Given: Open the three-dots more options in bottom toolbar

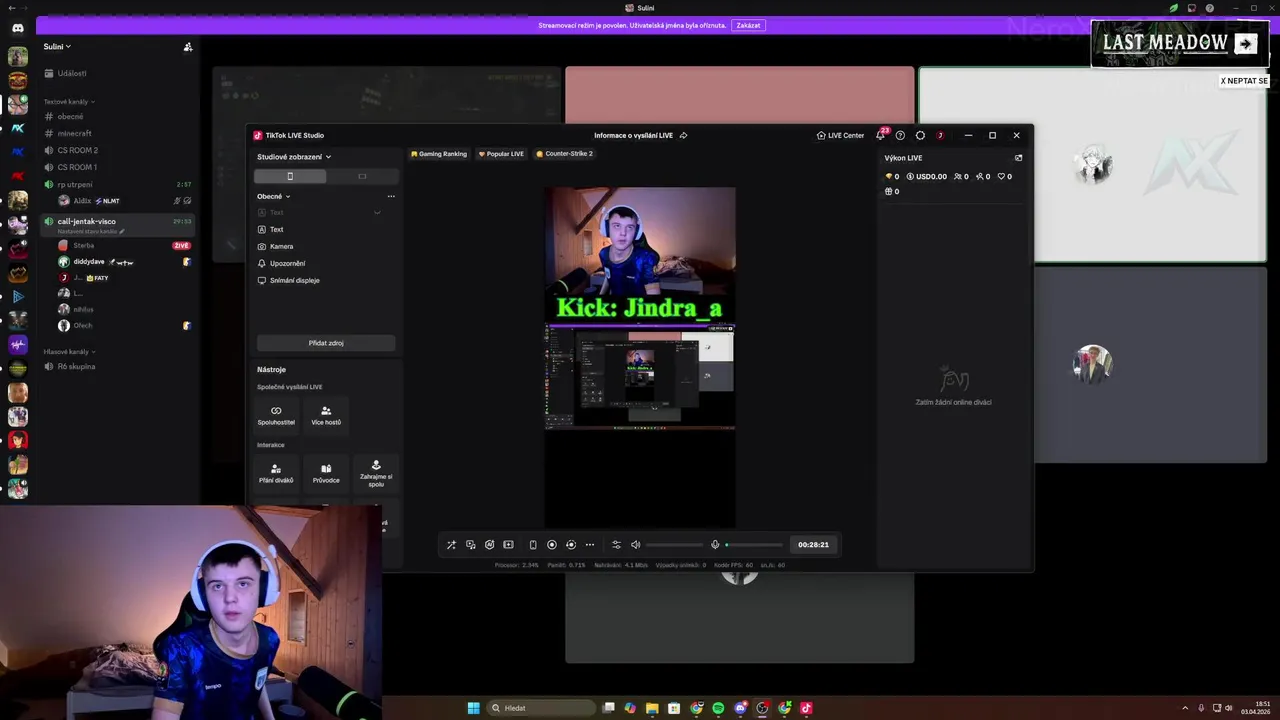Looking at the screenshot, I should (590, 545).
